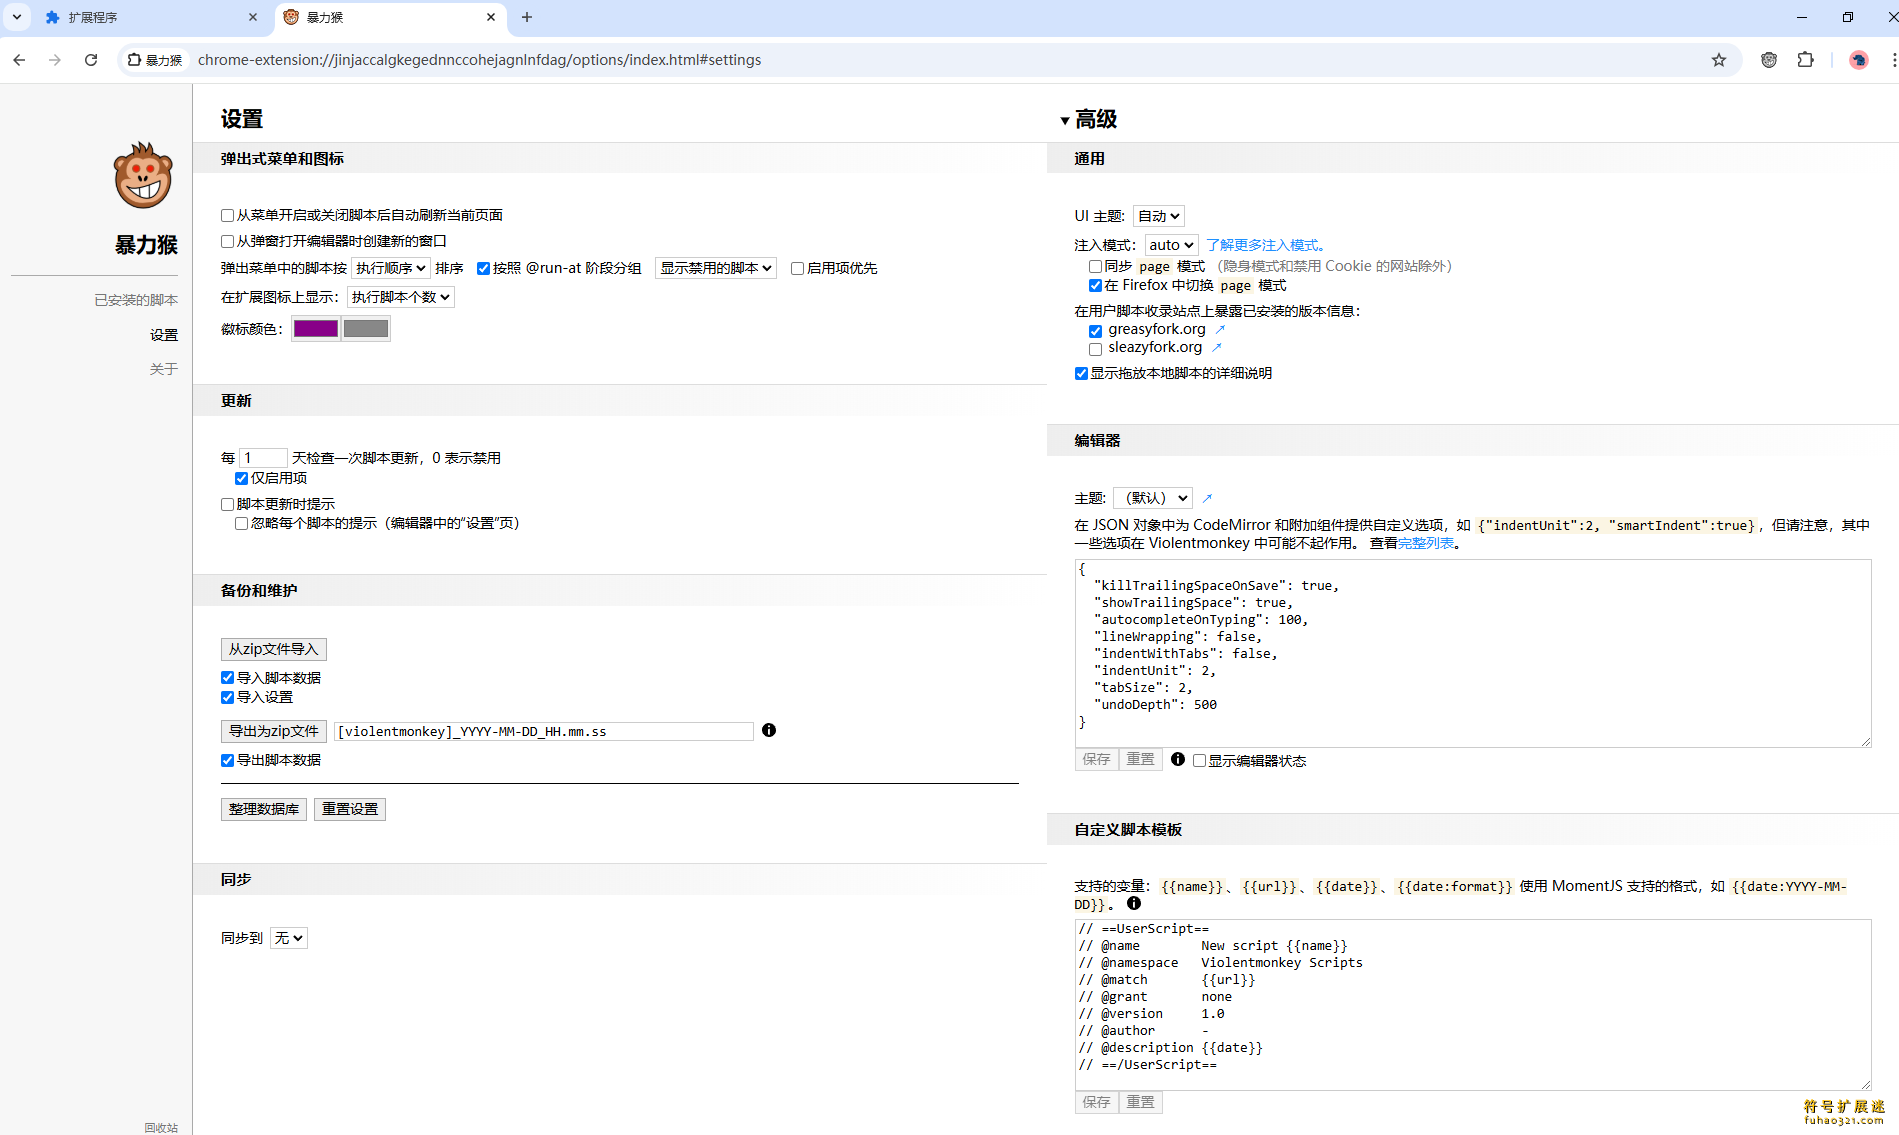This screenshot has width=1899, height=1135.
Task: Toggle 导入设置 checkbox
Action: tap(227, 697)
